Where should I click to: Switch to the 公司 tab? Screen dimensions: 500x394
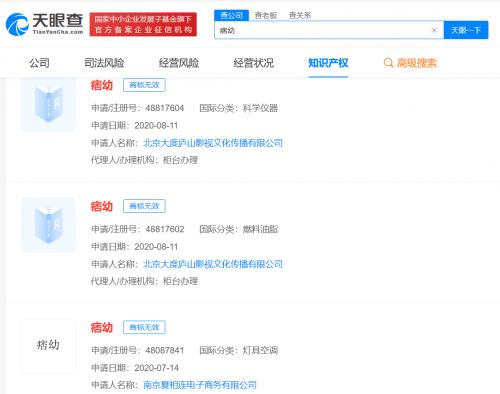[x=39, y=63]
